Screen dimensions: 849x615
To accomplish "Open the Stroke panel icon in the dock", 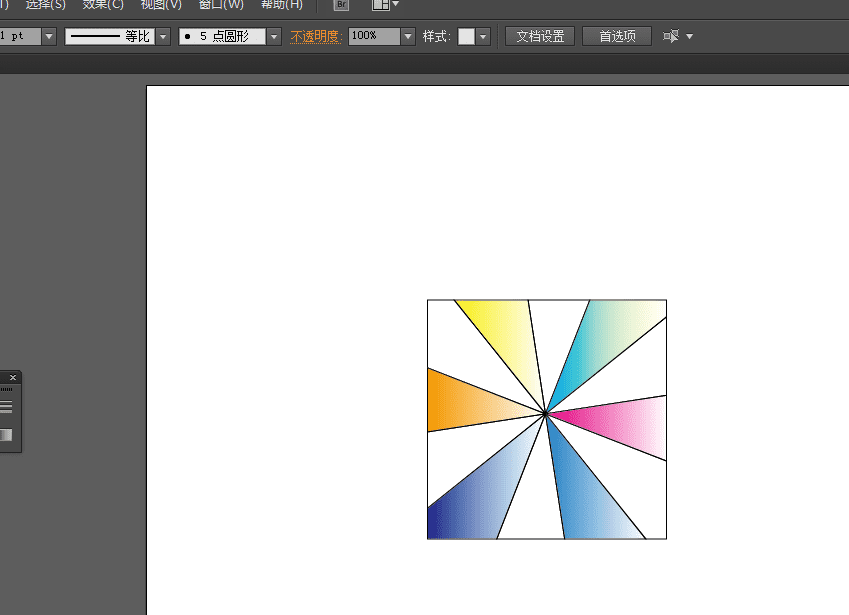I will [x=6, y=407].
